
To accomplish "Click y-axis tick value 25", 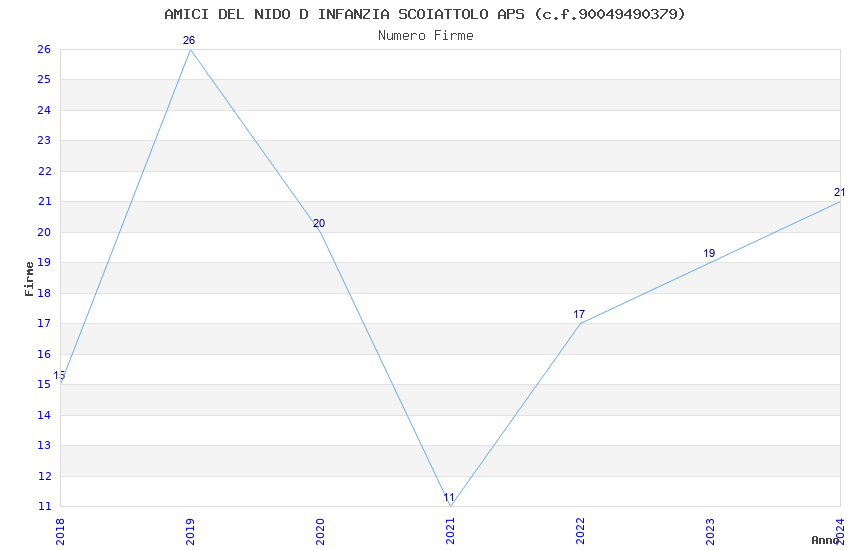I will 44,80.
